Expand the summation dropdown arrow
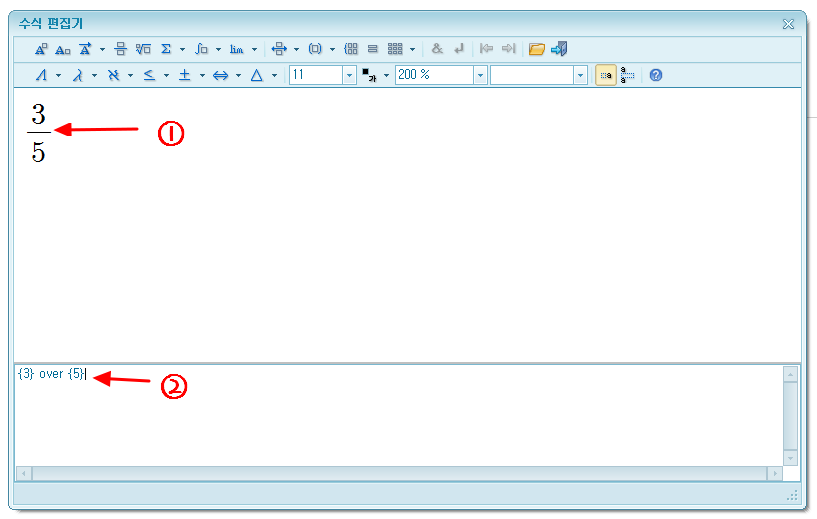Image resolution: width=817 pixels, height=519 pixels. [x=182, y=50]
